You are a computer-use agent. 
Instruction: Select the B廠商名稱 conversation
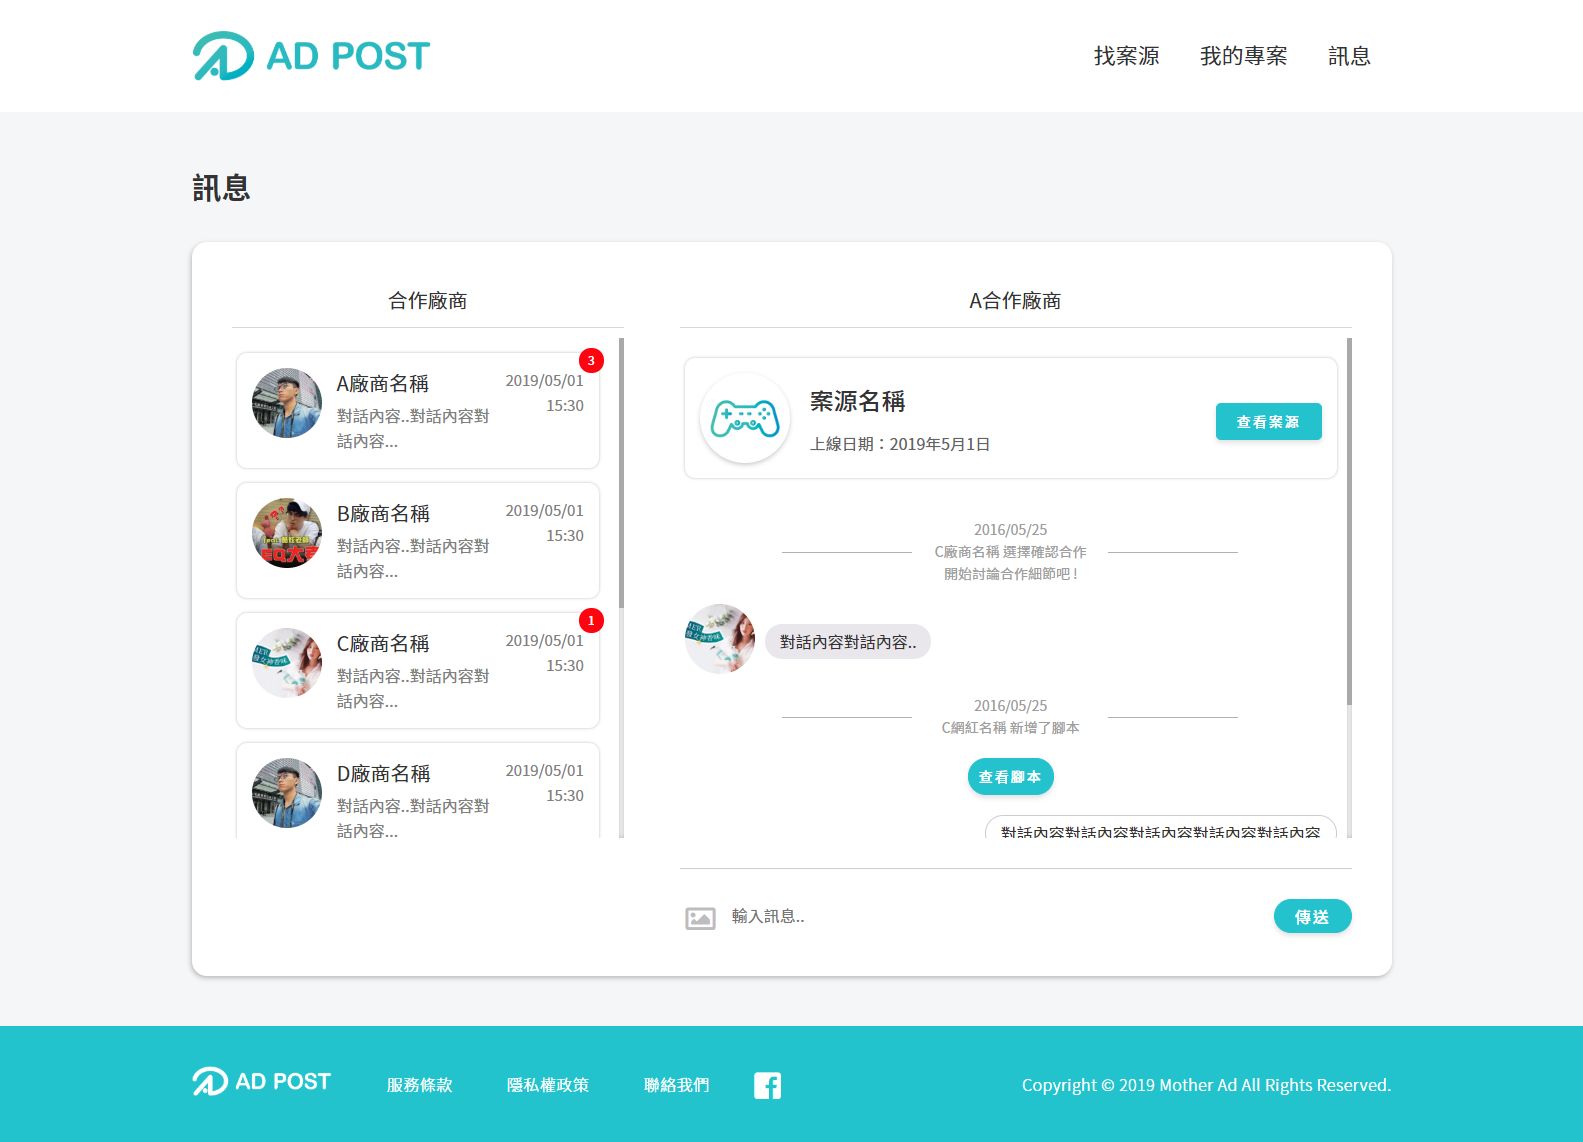[x=418, y=540]
